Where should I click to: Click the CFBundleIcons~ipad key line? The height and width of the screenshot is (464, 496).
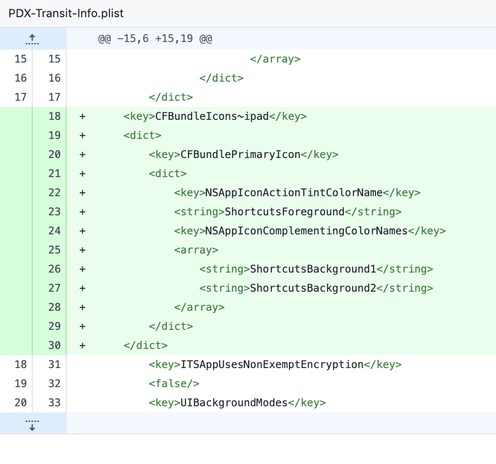point(215,116)
